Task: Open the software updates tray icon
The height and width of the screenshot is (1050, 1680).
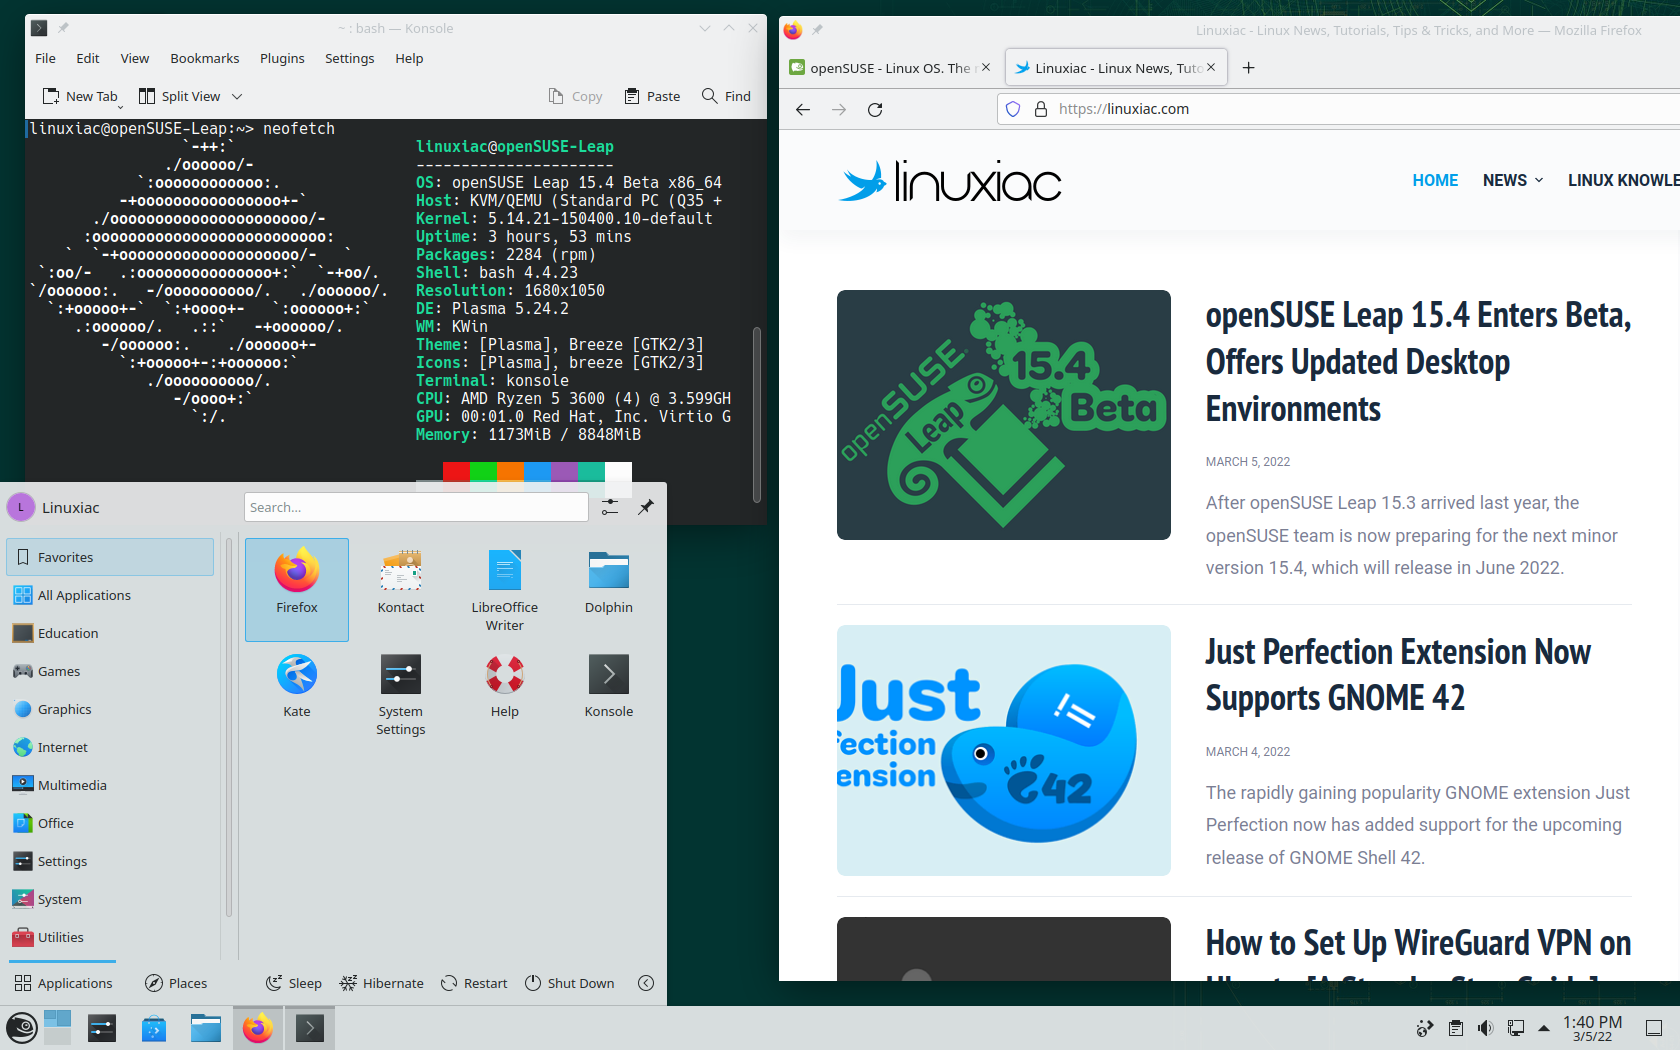Action: tap(1425, 1028)
